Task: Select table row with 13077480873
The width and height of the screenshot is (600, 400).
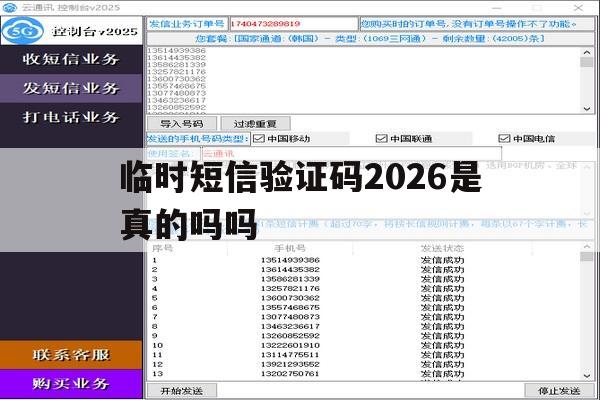Action: 364,317
